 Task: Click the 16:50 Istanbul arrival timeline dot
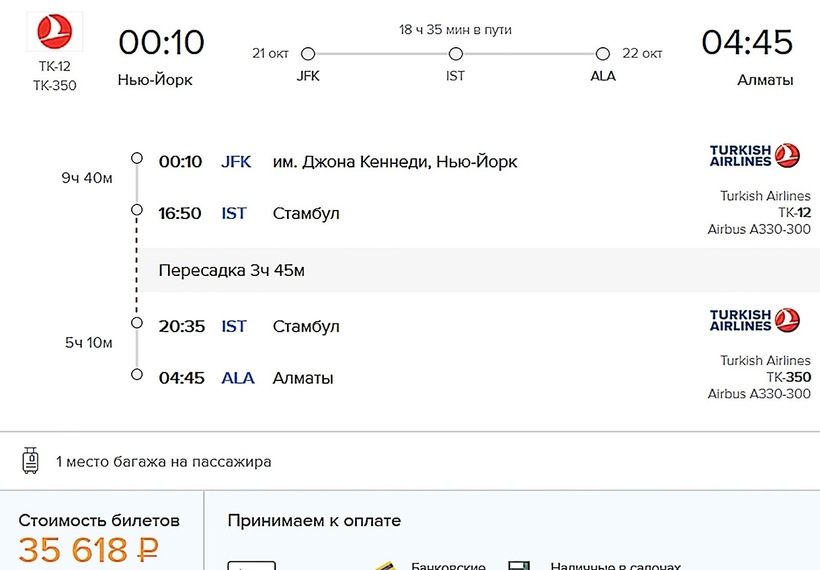(137, 210)
